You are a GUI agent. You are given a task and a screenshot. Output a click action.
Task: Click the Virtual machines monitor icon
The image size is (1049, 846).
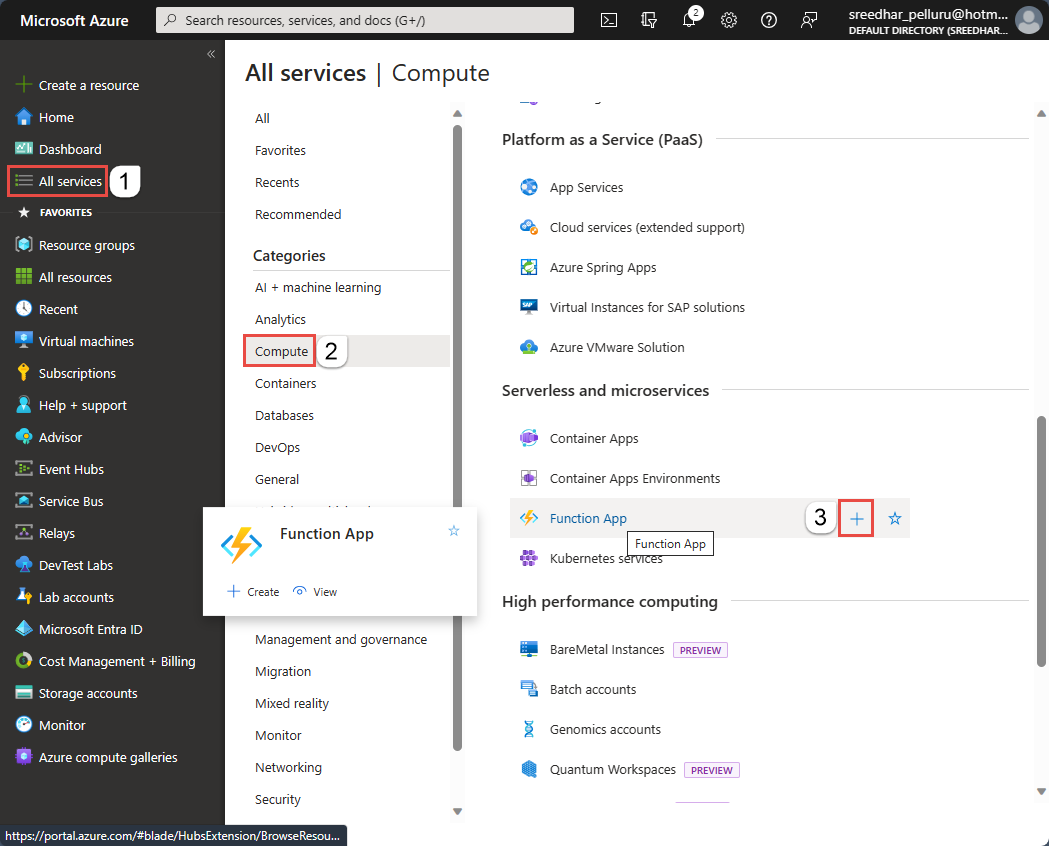[x=23, y=340]
